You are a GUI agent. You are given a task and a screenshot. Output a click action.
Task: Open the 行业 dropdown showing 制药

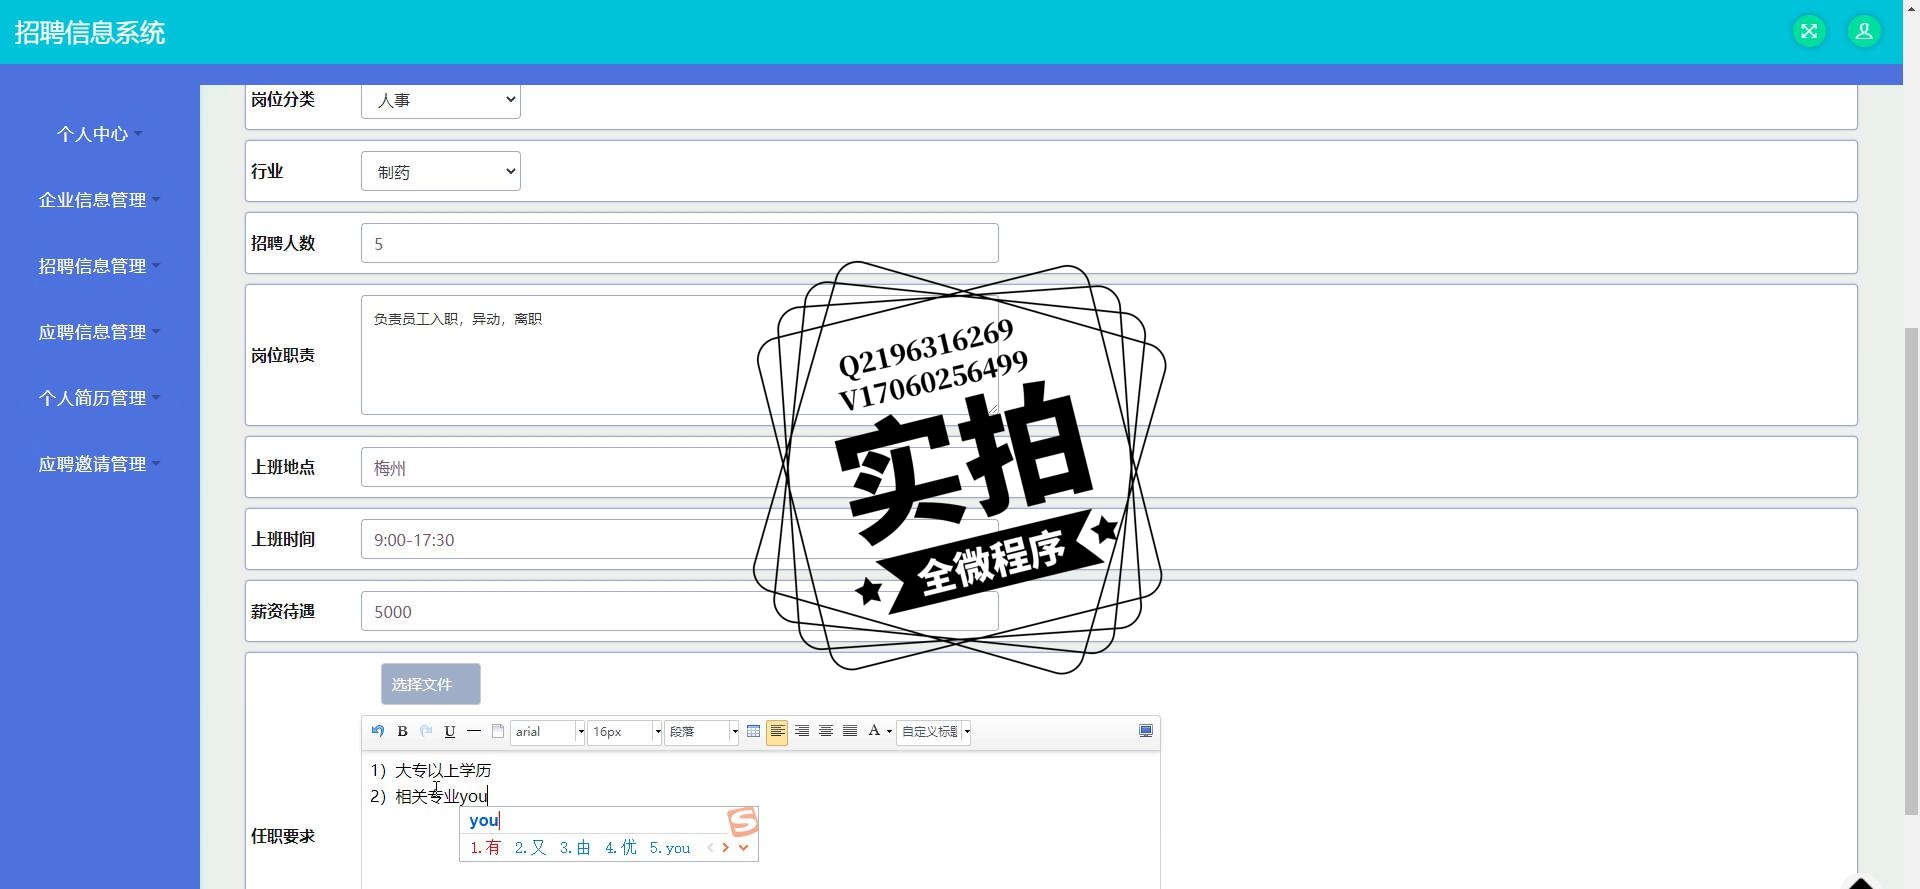tap(441, 171)
